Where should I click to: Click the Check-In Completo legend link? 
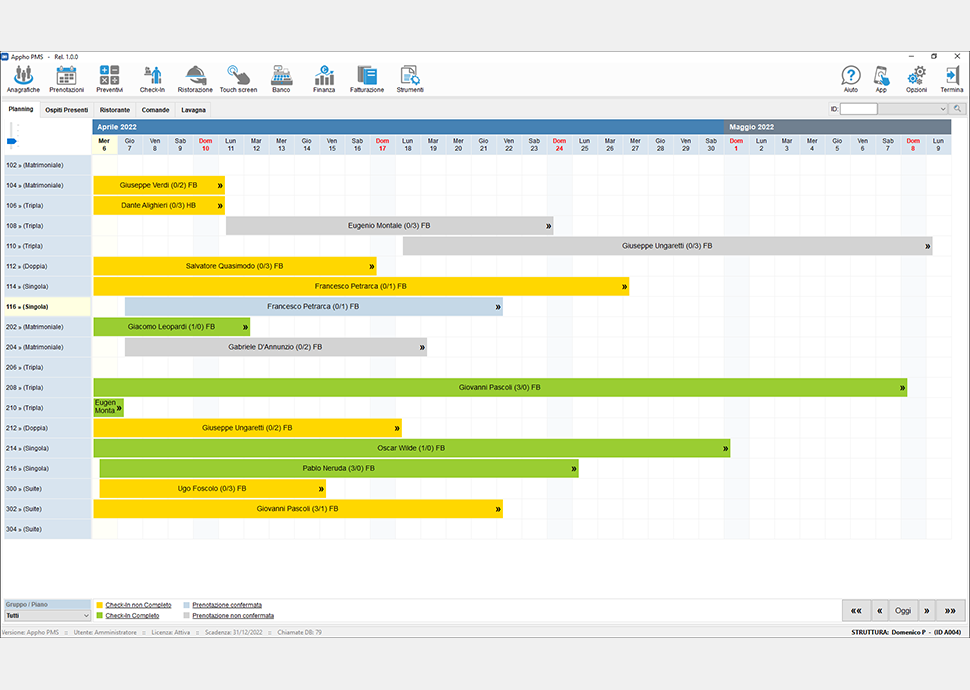132,615
